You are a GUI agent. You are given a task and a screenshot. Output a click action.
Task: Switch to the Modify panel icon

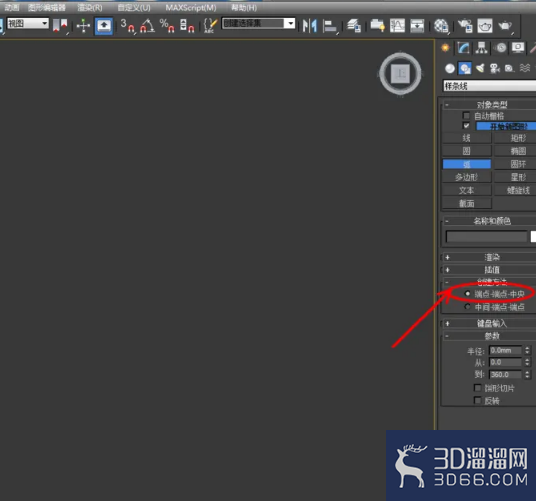click(x=463, y=48)
